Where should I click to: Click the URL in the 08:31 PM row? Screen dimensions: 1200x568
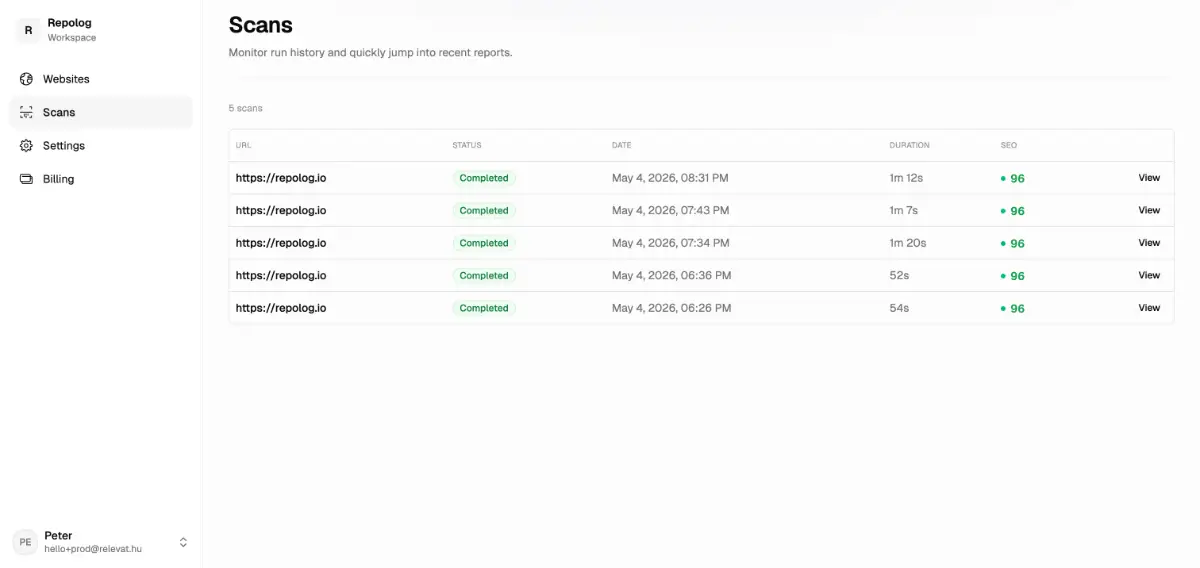[x=281, y=178]
